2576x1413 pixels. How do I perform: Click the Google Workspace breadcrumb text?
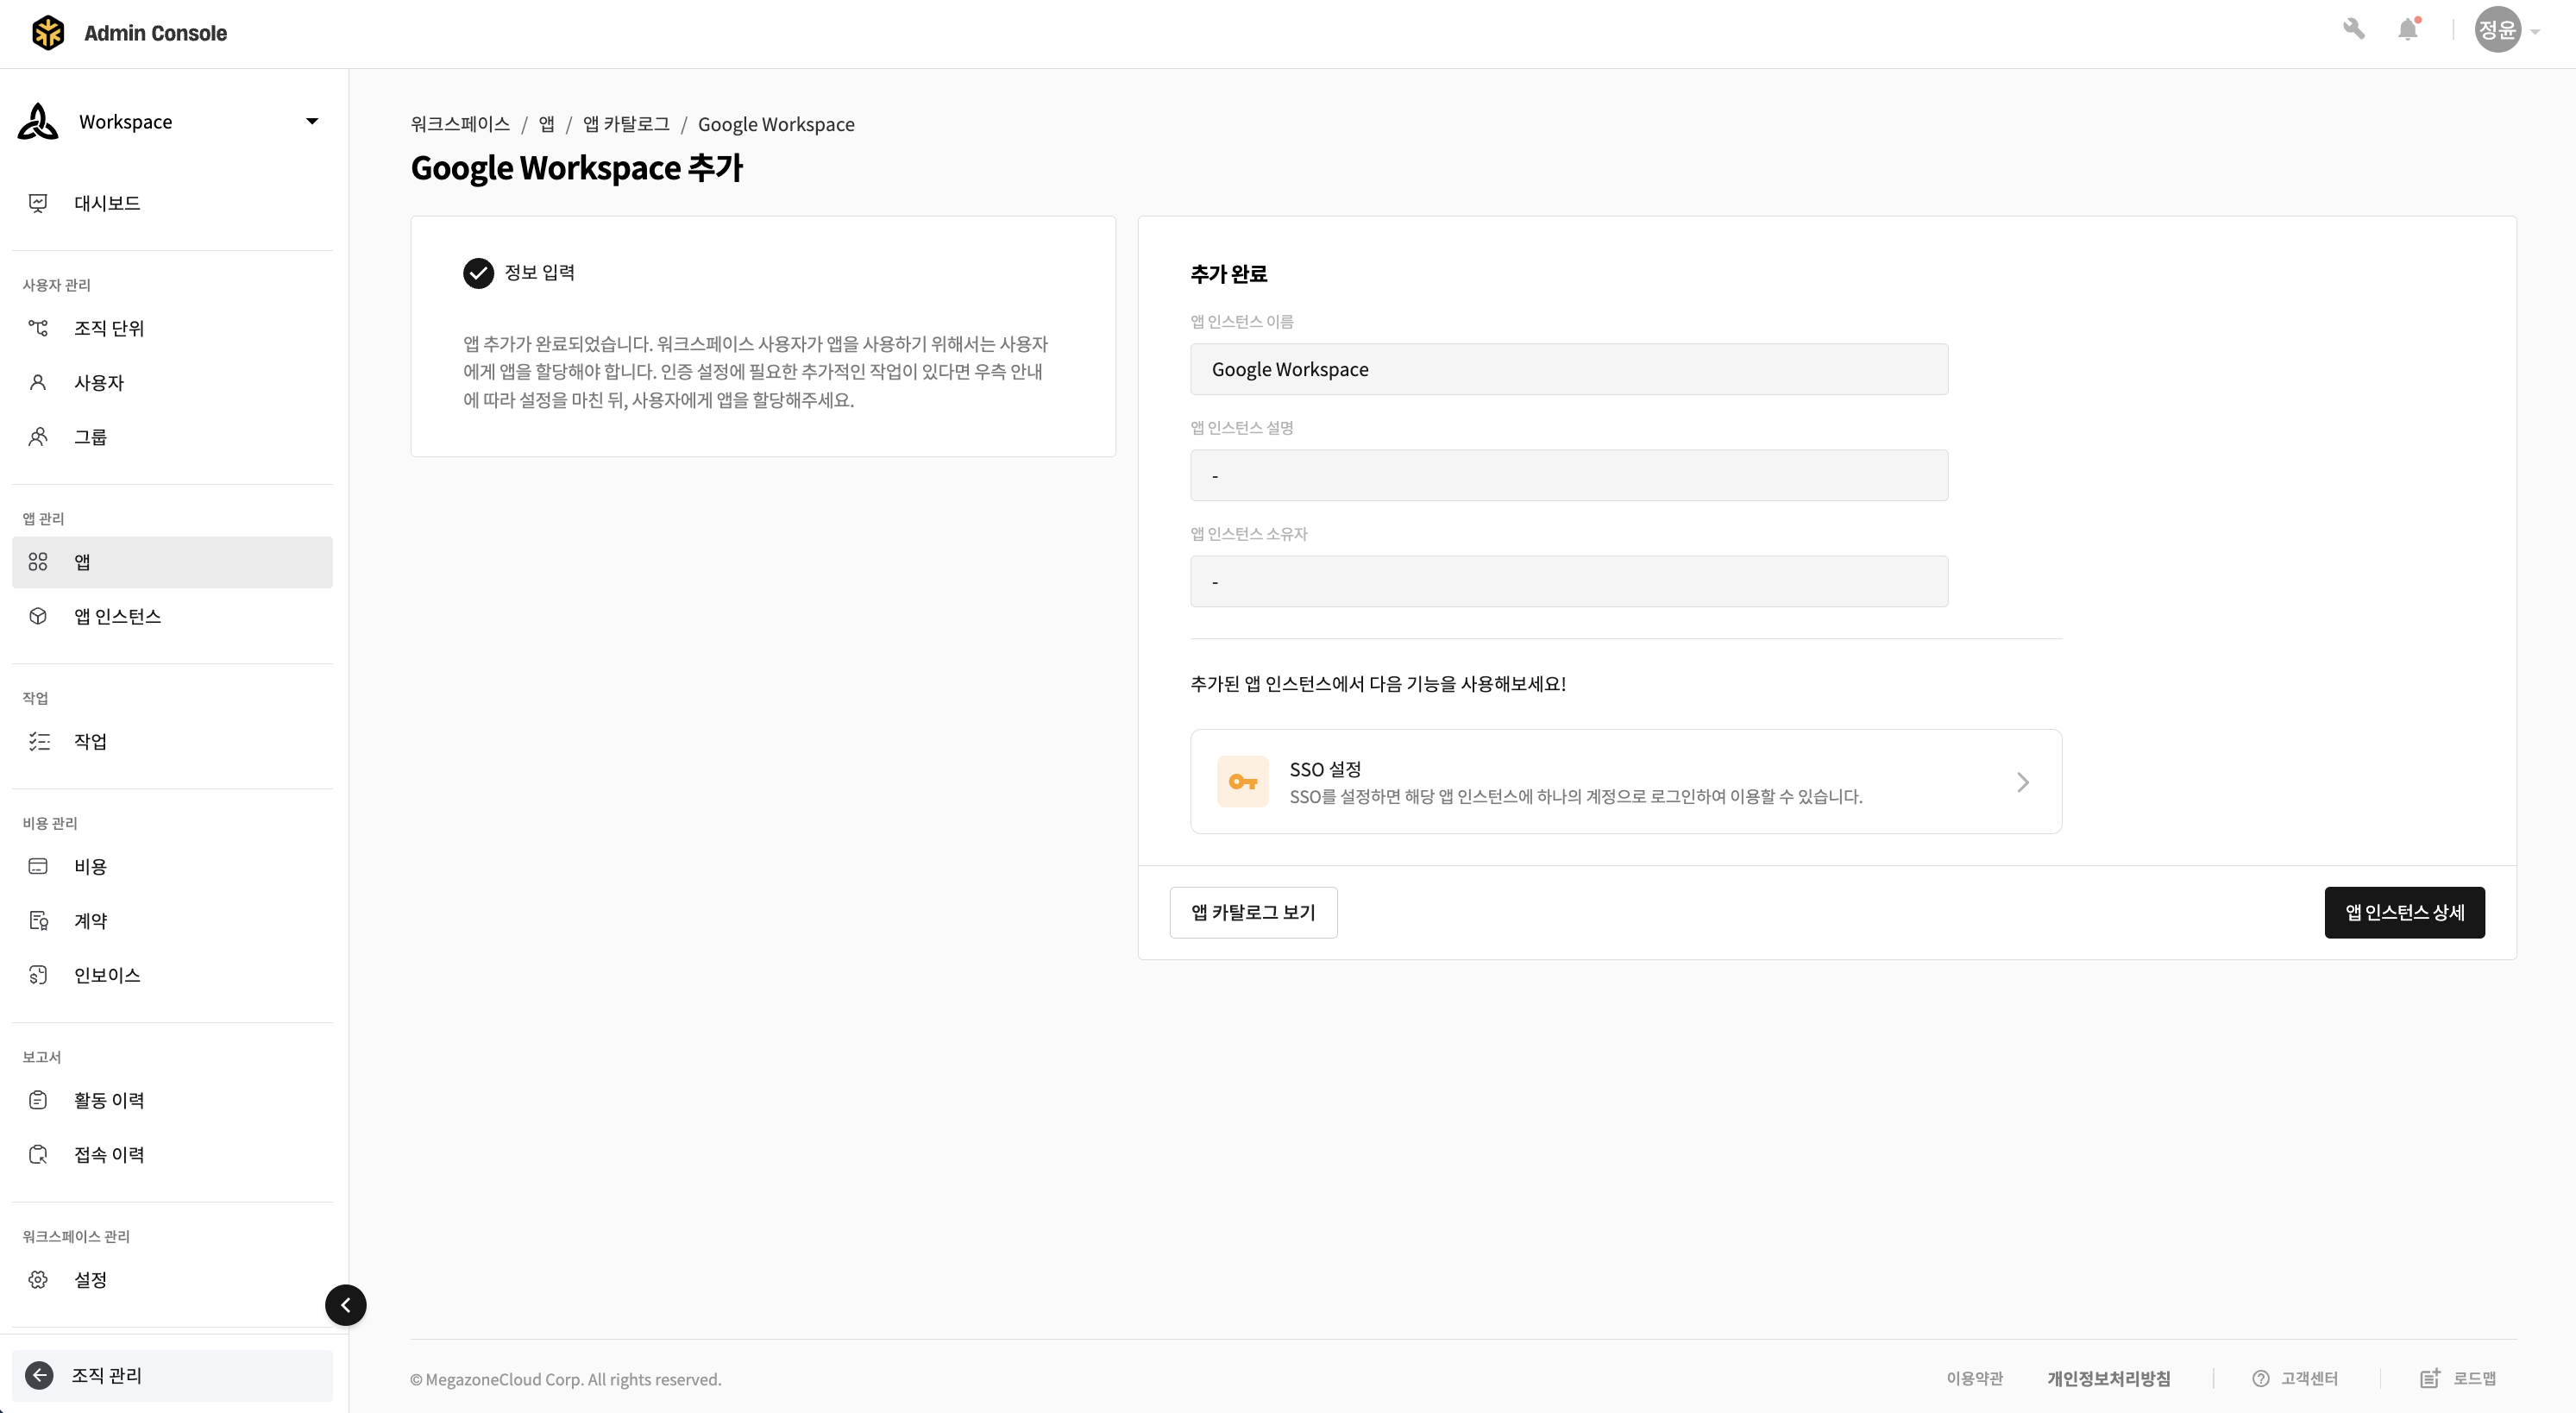click(x=776, y=124)
